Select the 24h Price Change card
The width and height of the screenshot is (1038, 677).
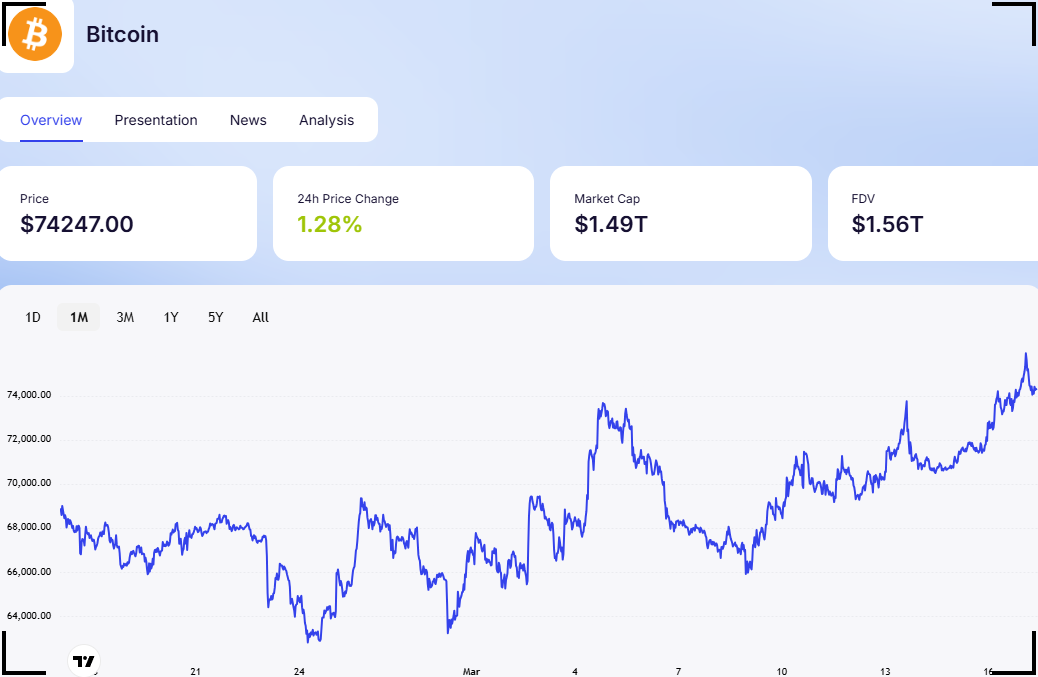click(402, 213)
